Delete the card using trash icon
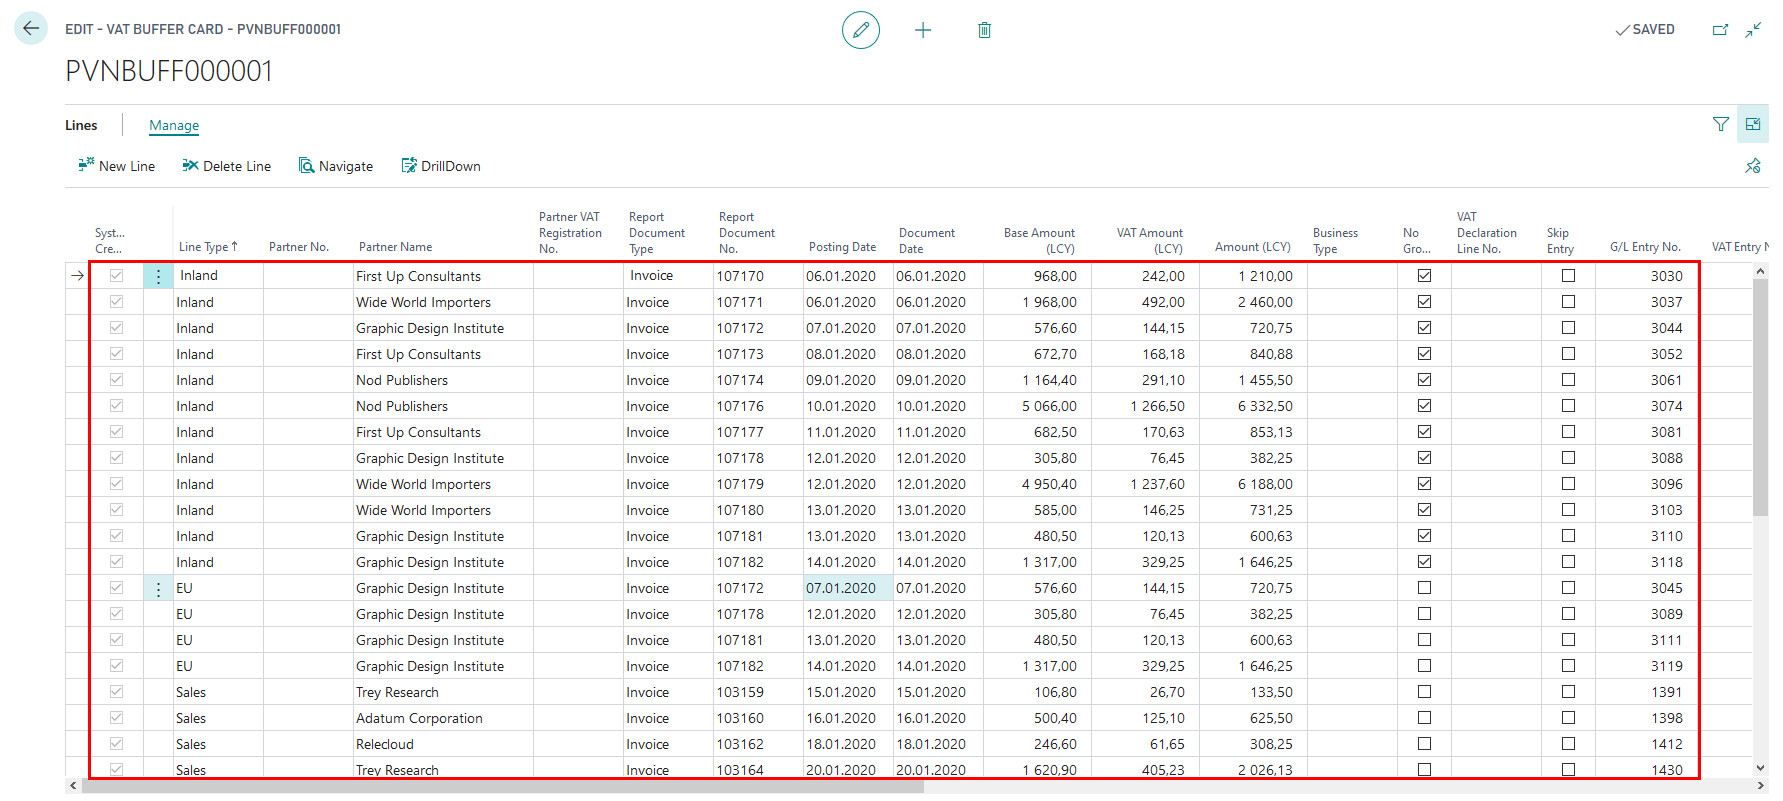 984,30
